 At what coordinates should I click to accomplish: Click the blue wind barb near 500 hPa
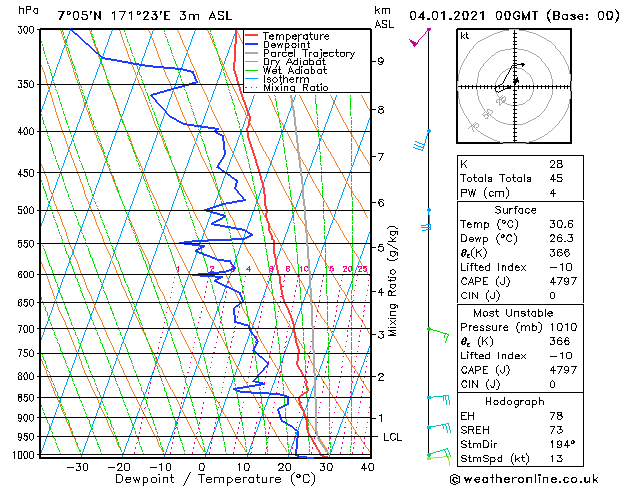[426, 220]
